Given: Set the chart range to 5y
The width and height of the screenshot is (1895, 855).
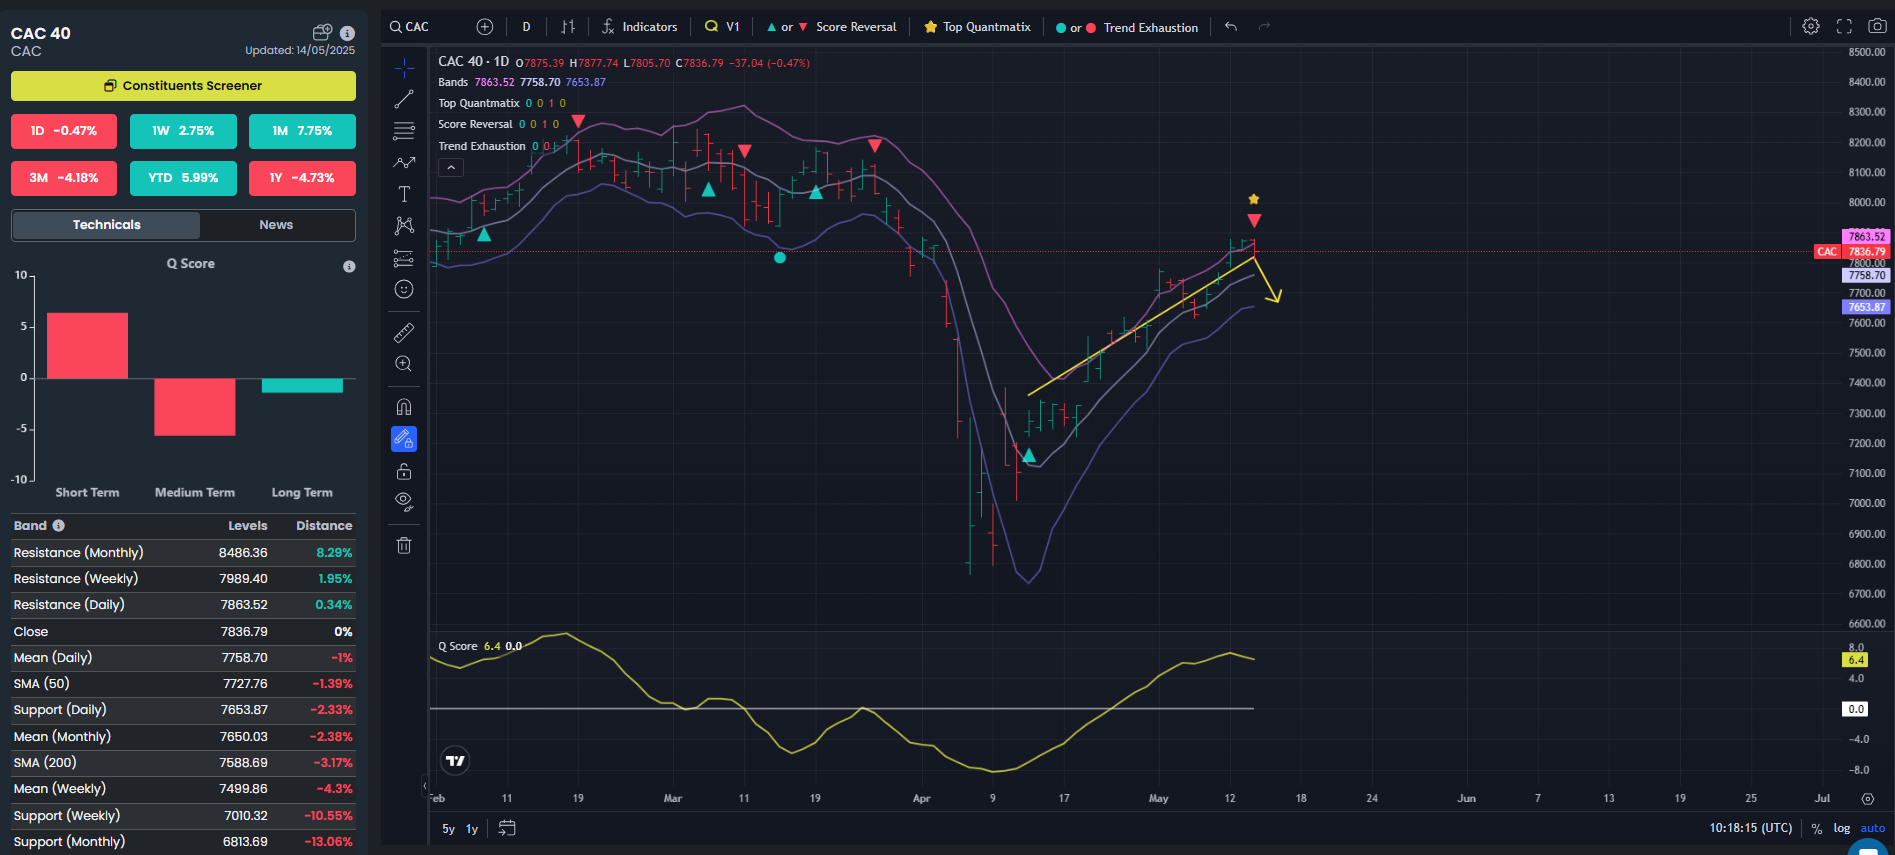Looking at the screenshot, I should coord(448,829).
